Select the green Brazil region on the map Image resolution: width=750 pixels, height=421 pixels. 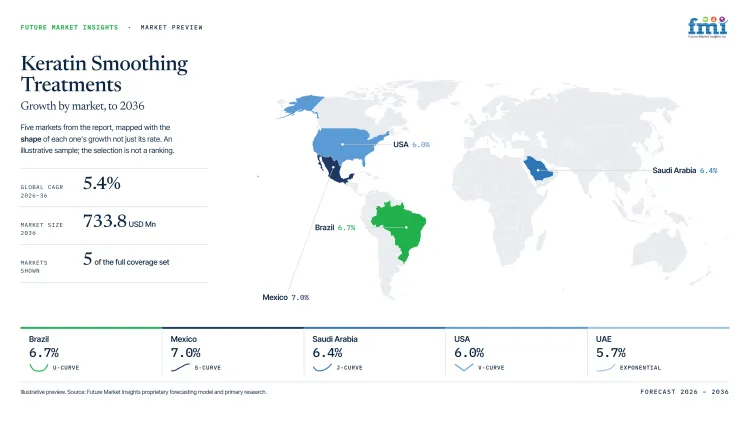tap(399, 230)
